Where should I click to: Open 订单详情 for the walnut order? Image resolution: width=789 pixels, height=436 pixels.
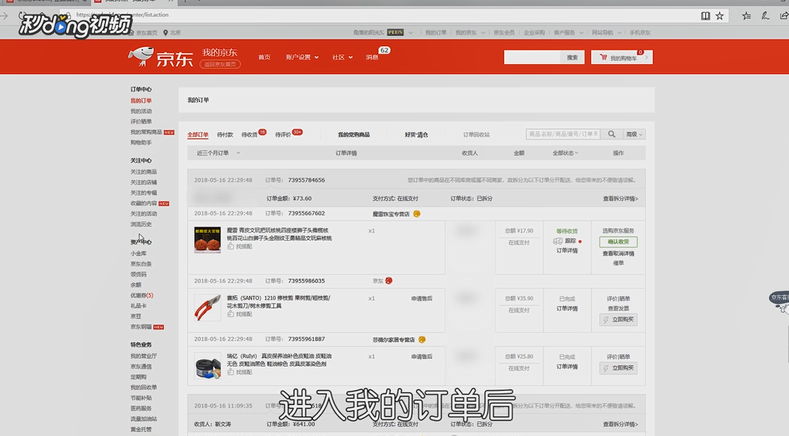point(567,251)
